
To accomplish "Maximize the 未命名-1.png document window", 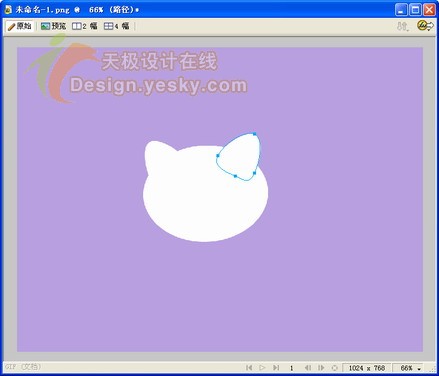I will pyautogui.click(x=415, y=10).
